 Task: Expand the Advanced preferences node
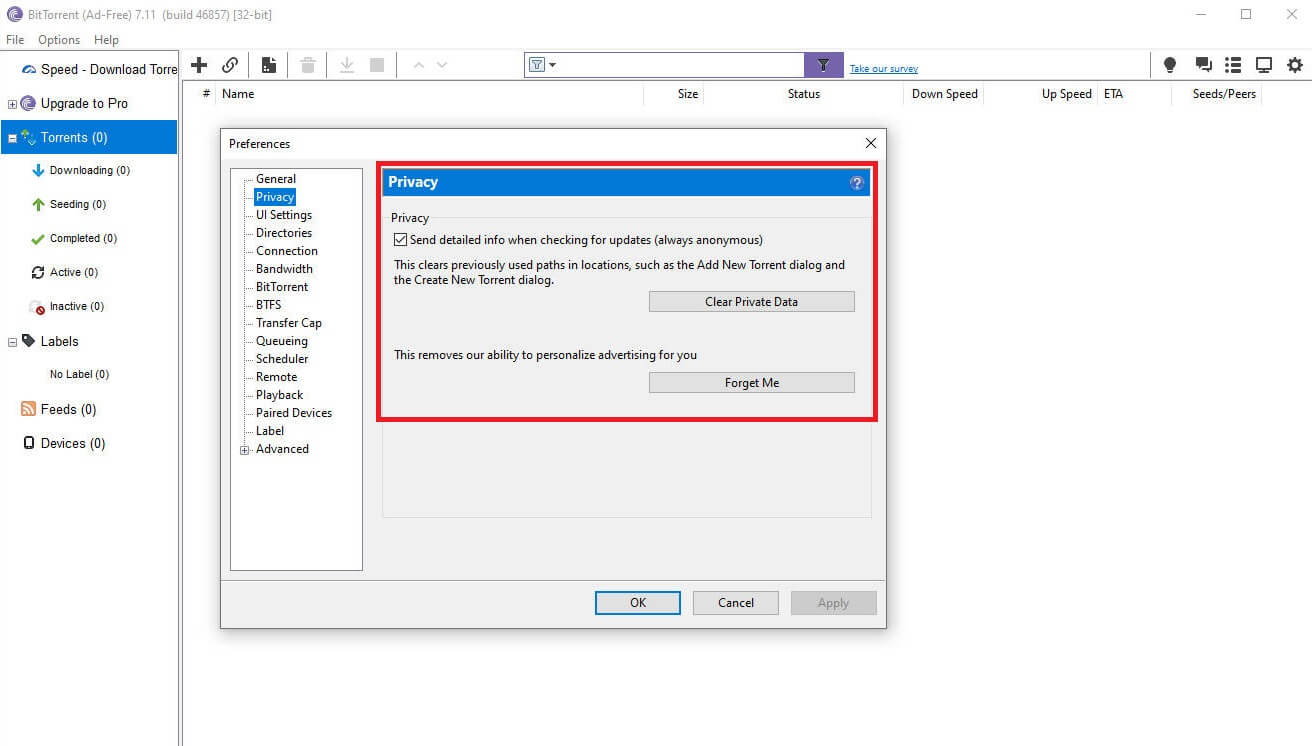(245, 450)
